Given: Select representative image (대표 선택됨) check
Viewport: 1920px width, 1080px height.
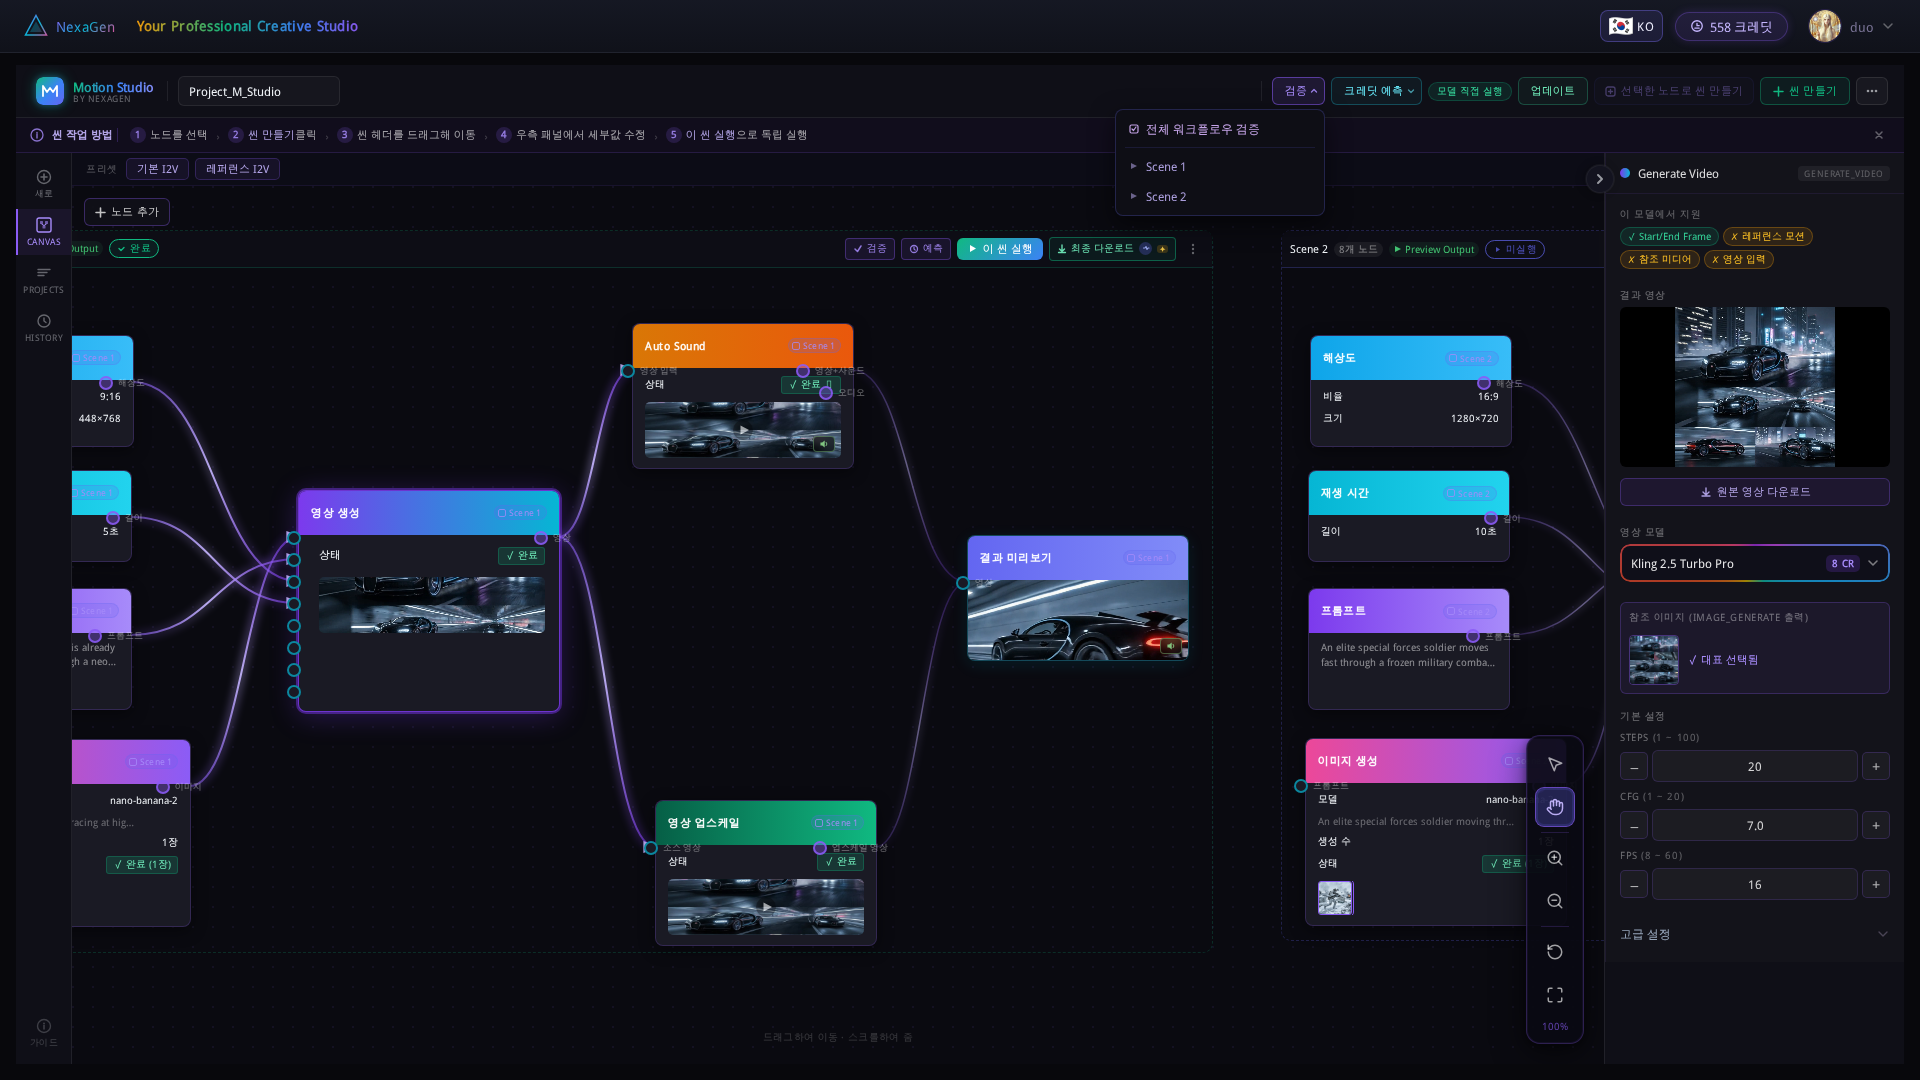Looking at the screenshot, I should [x=1723, y=660].
